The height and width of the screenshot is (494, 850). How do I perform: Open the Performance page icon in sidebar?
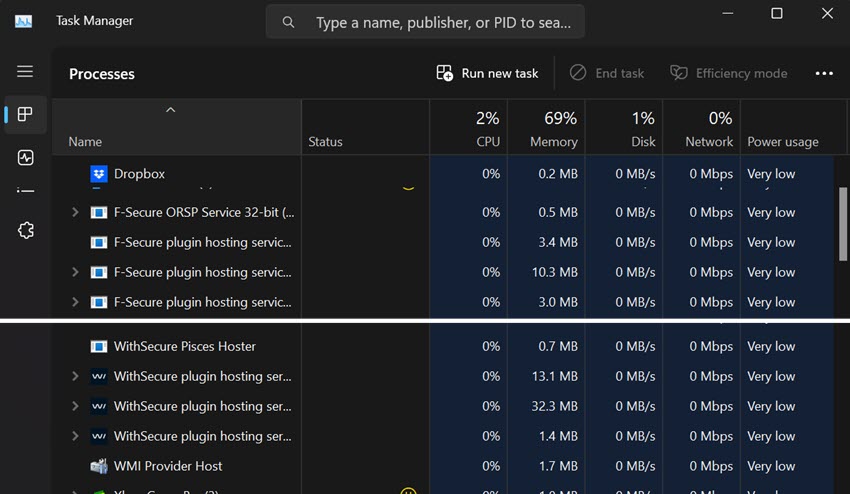25,158
